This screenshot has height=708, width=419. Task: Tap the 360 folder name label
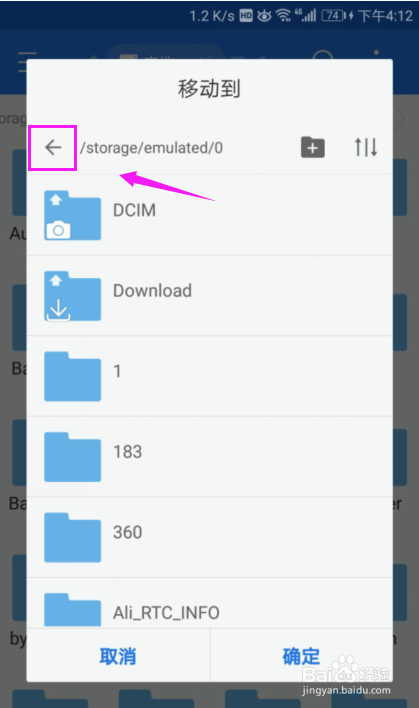[x=128, y=532]
